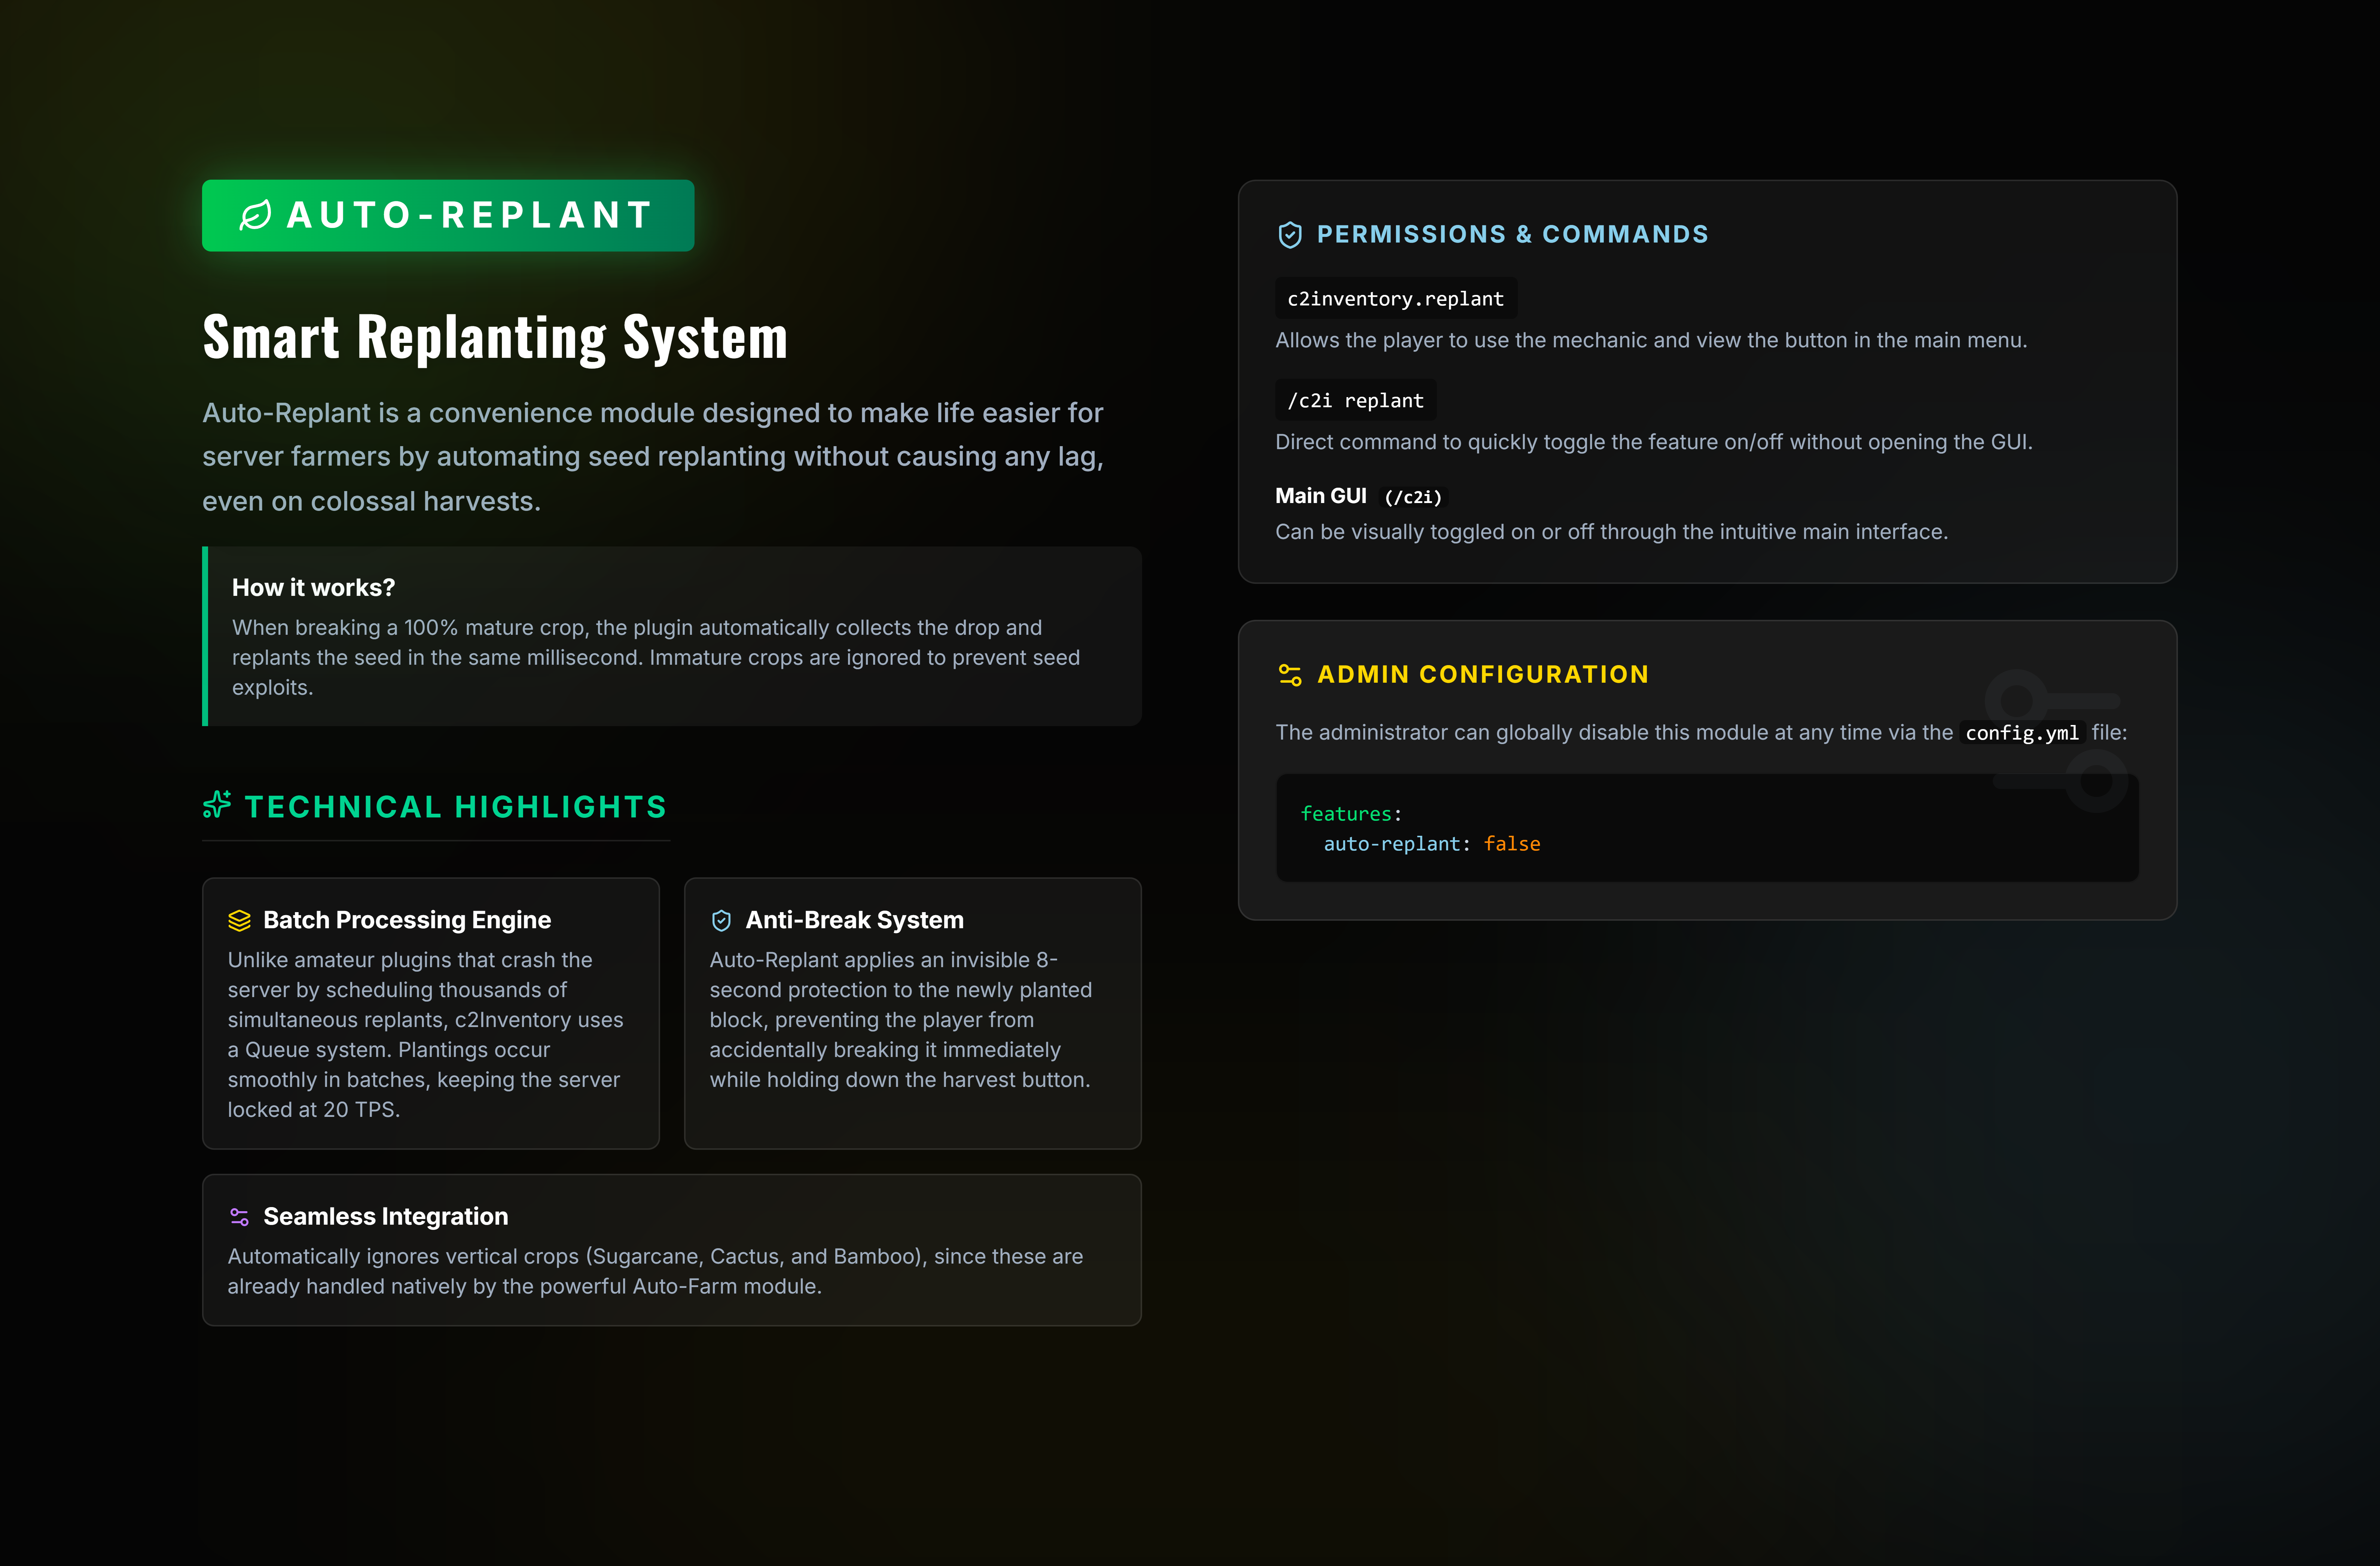Click the sliders icon beside Admin Configuration

[x=1290, y=675]
